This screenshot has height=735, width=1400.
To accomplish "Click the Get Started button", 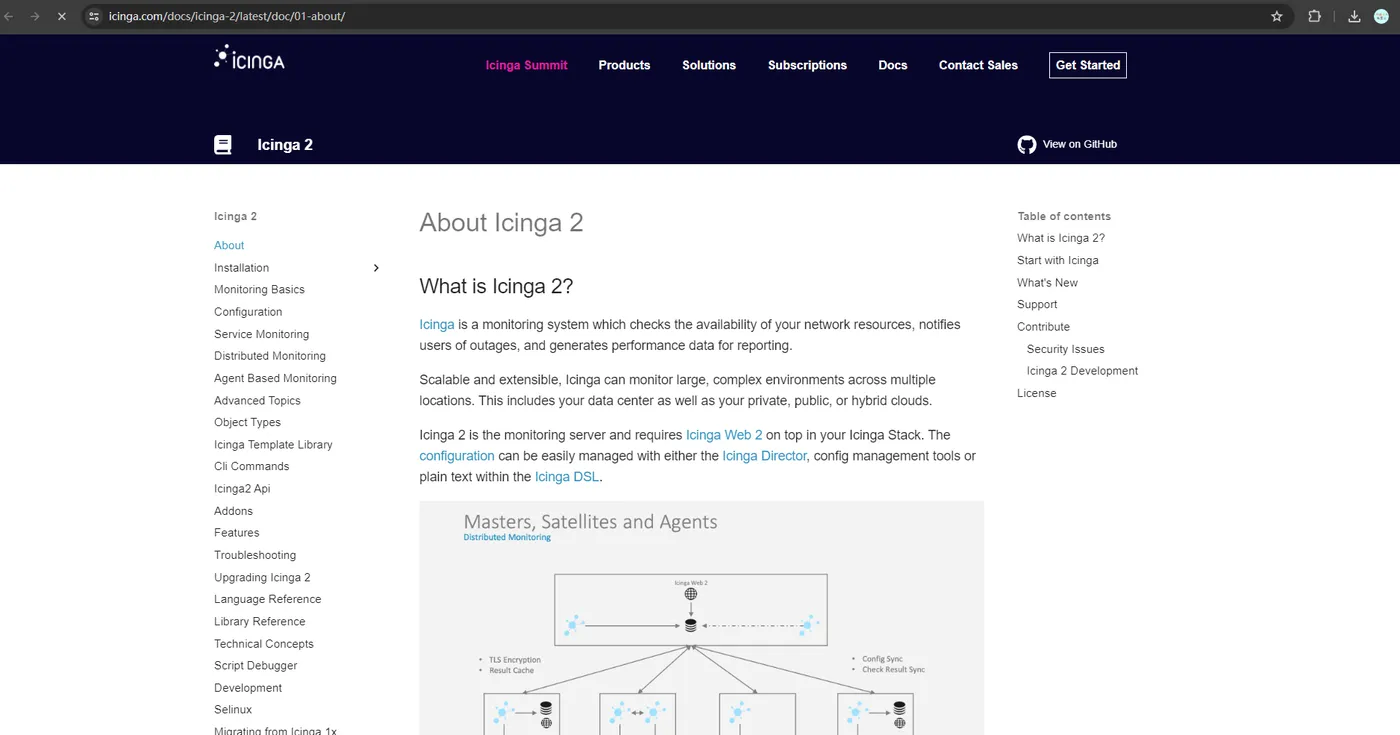I will [1088, 65].
